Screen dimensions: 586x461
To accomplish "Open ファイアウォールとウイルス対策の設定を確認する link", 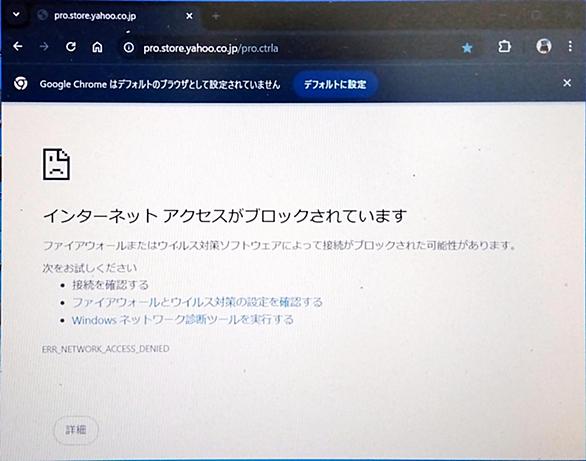I will [197, 302].
